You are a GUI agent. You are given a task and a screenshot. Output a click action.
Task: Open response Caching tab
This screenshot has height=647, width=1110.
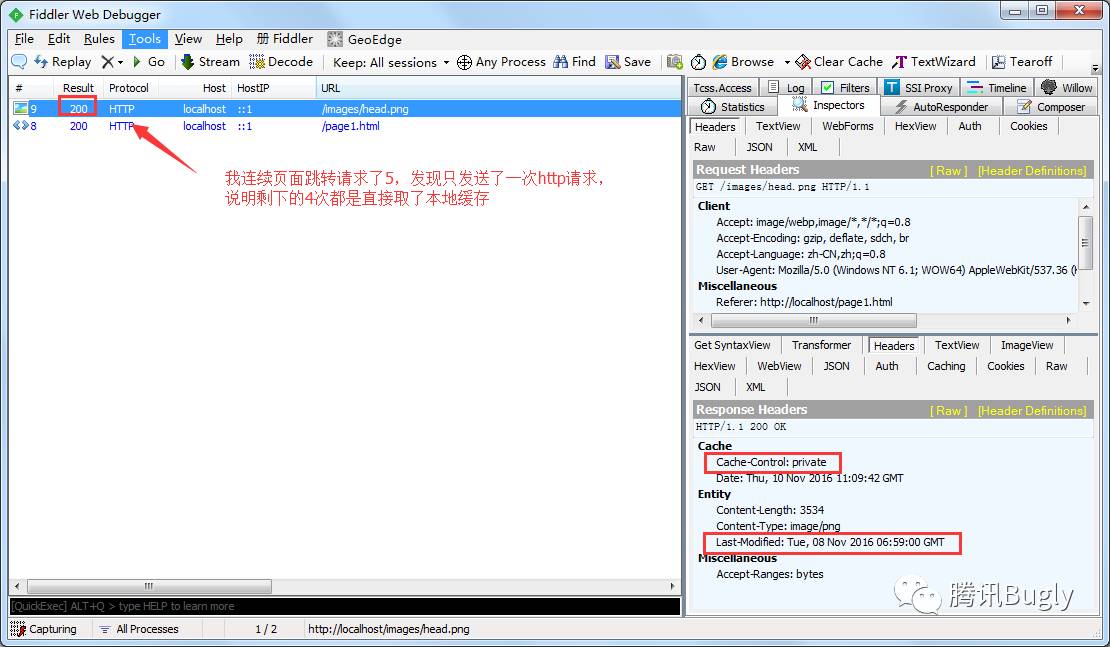point(946,366)
